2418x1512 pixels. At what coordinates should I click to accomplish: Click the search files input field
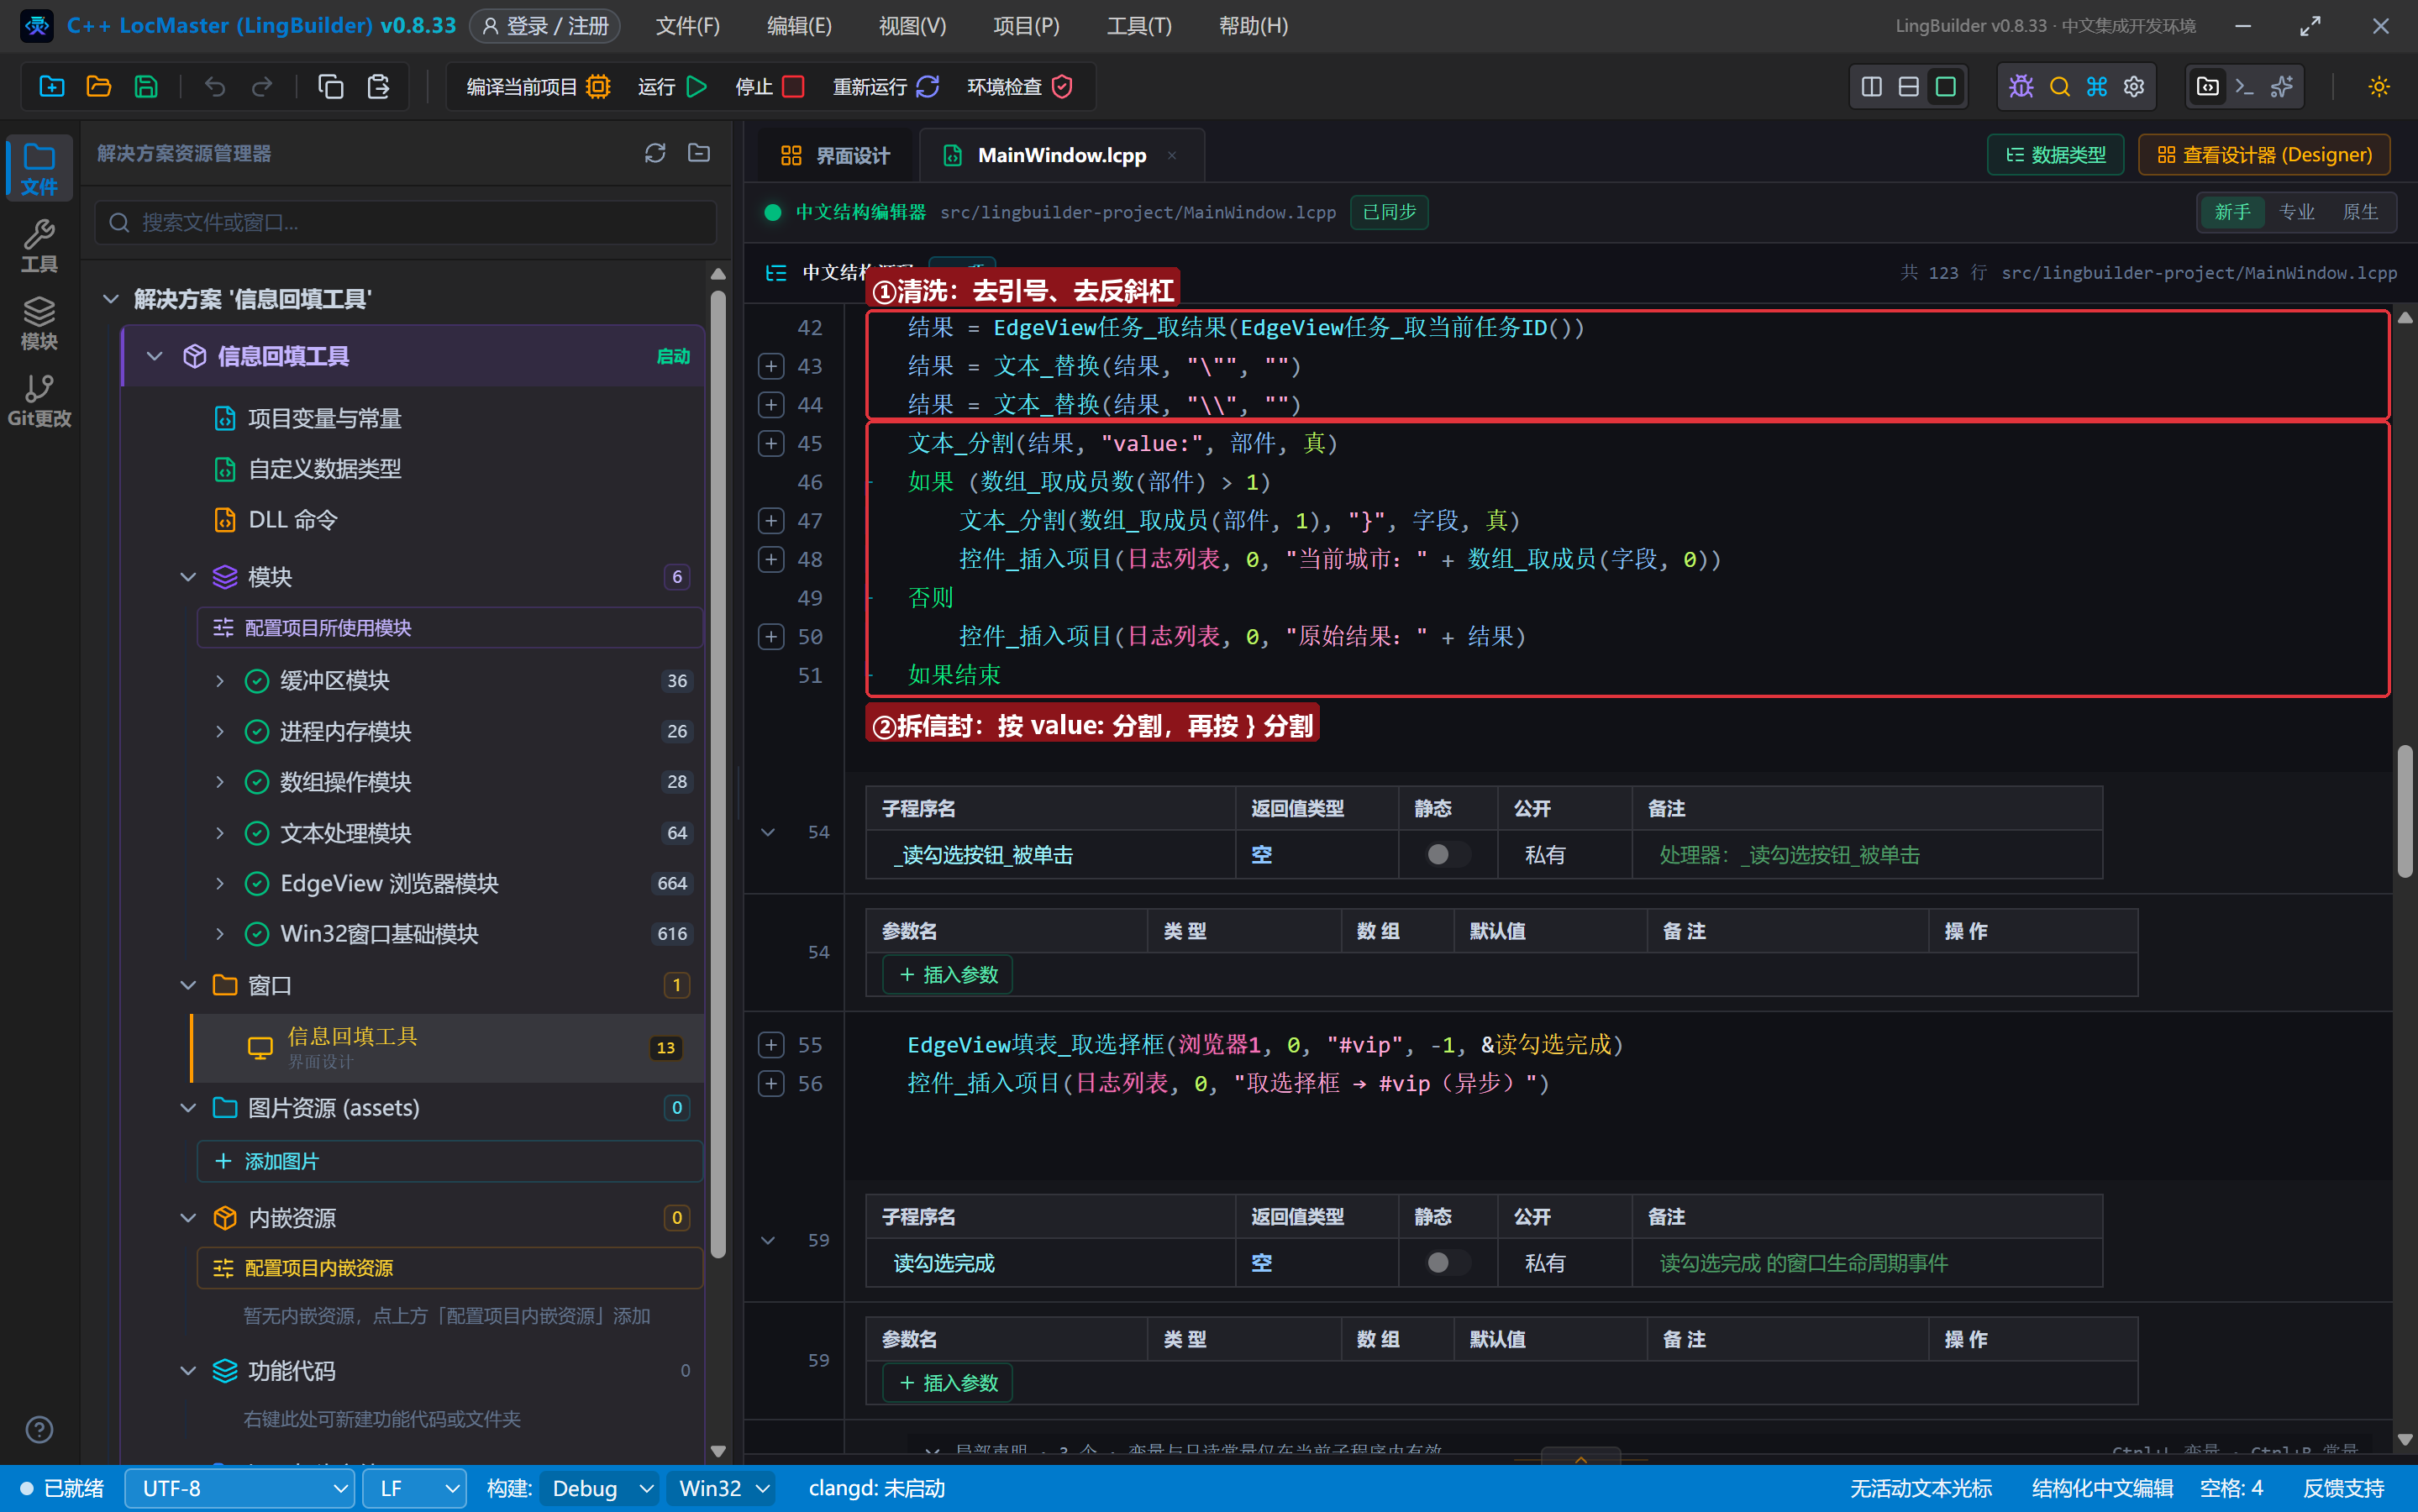(x=406, y=222)
